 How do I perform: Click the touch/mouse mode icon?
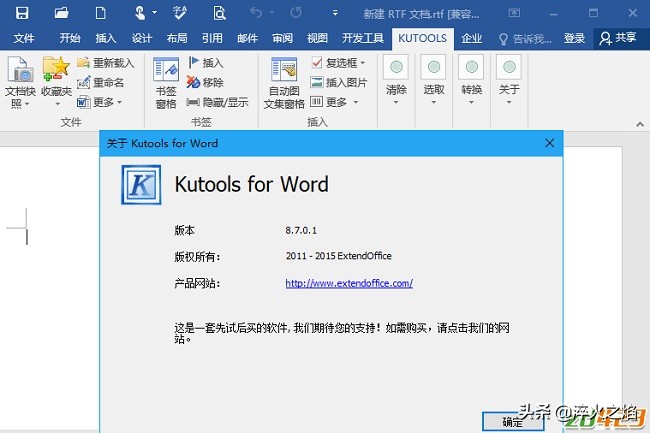point(140,13)
